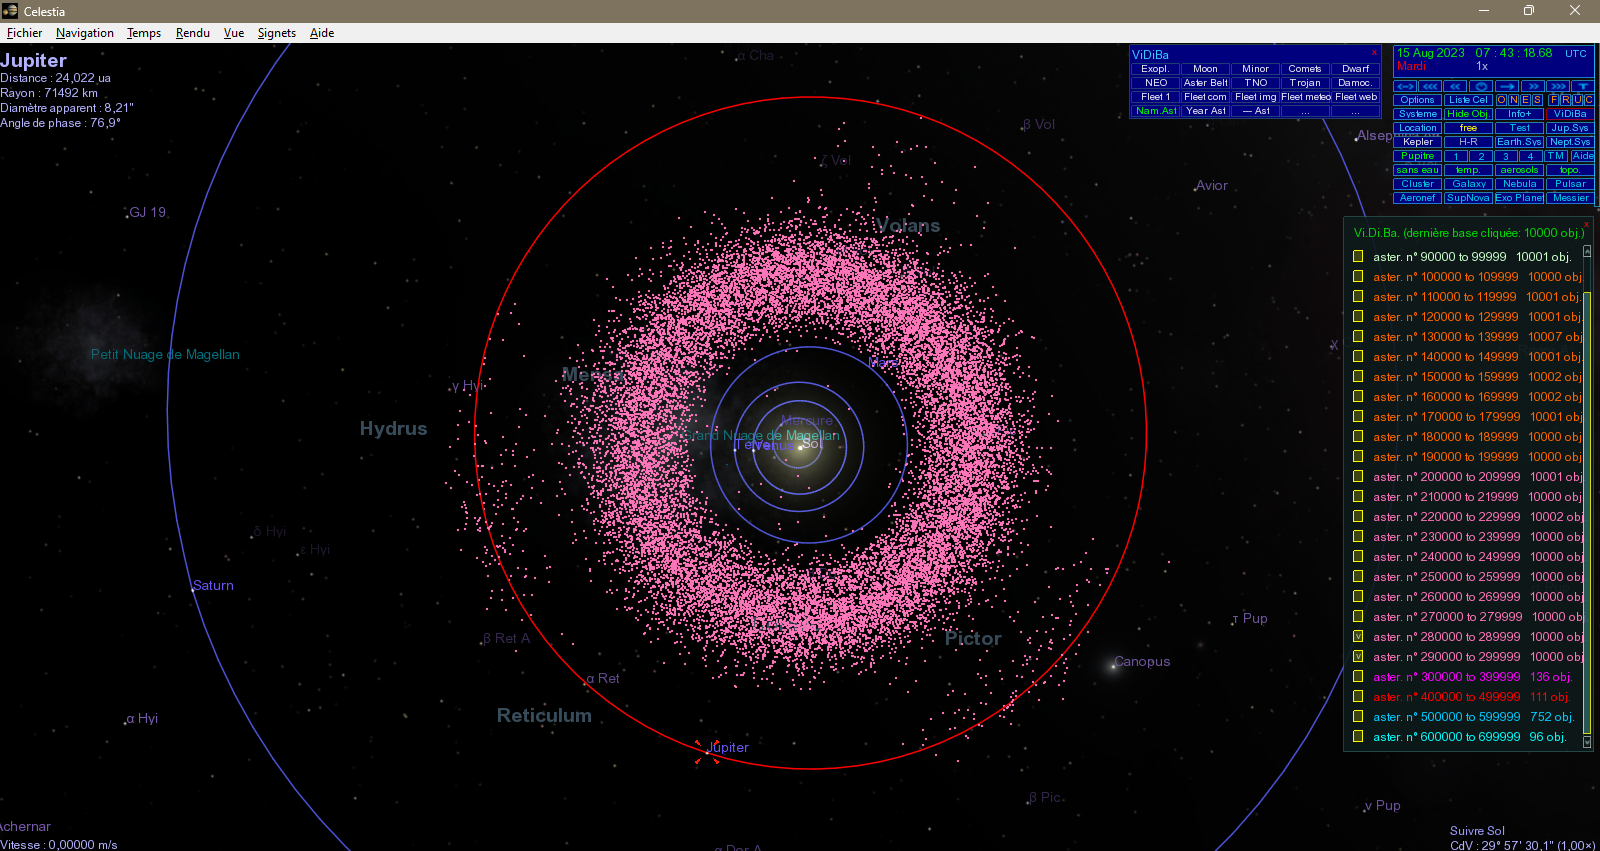Screen dimensions: 1600x851
Task: Open the Rendu menu
Action: [x=193, y=33]
